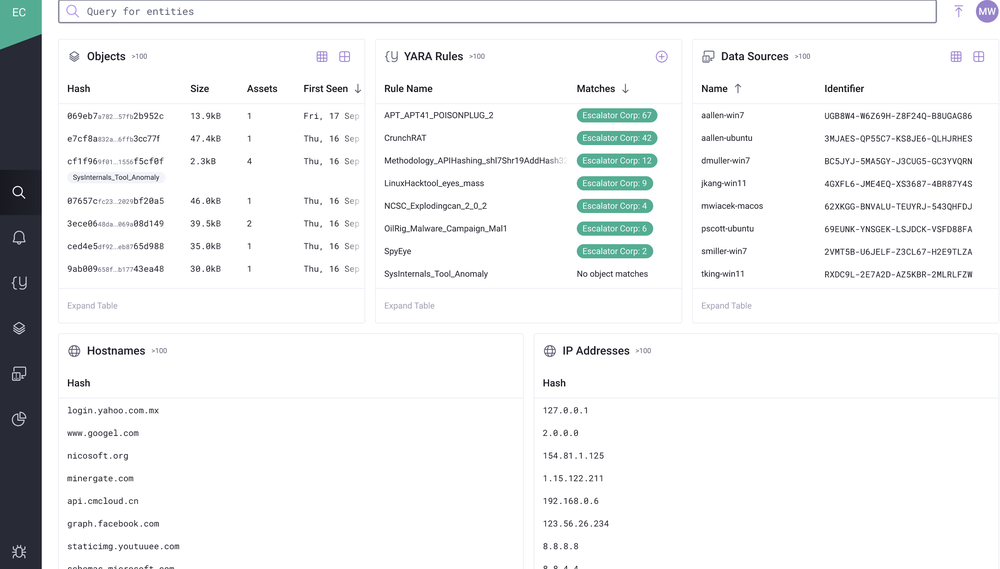Open object hash 07657c...bf20a5
The width and height of the screenshot is (1000, 569).
[115, 201]
